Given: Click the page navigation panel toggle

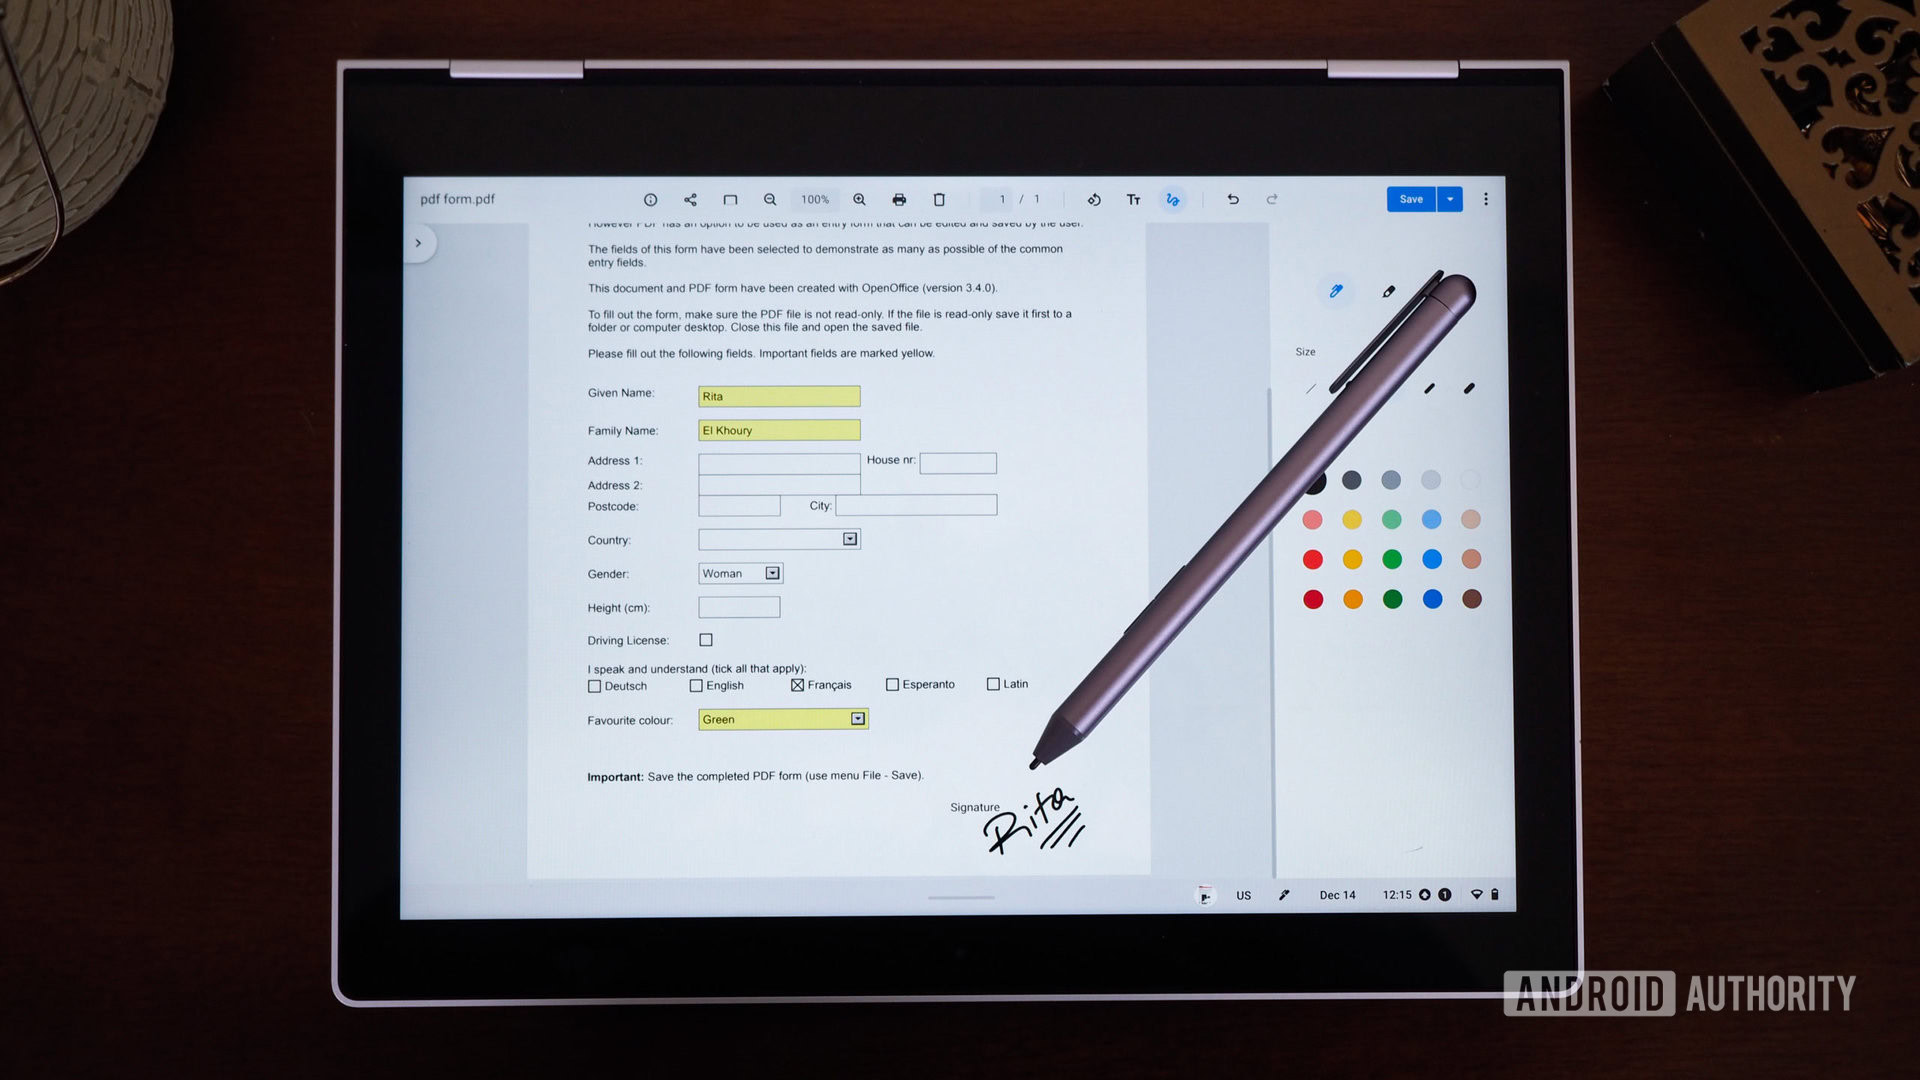Looking at the screenshot, I should pos(417,243).
